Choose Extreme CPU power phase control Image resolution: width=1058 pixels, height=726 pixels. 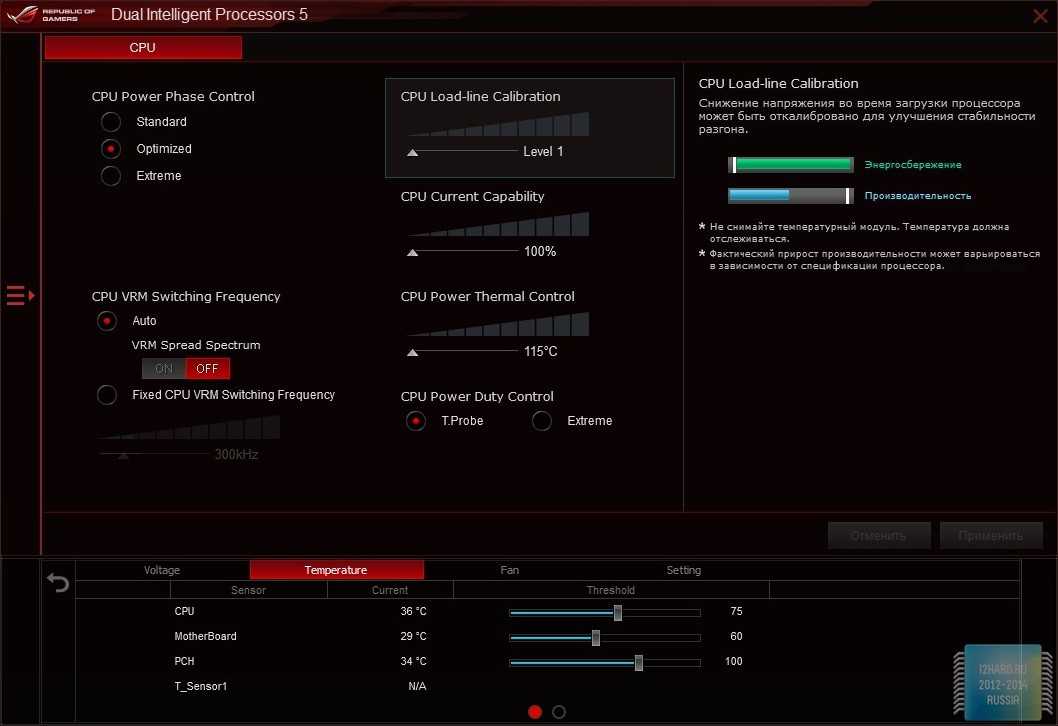pos(110,176)
